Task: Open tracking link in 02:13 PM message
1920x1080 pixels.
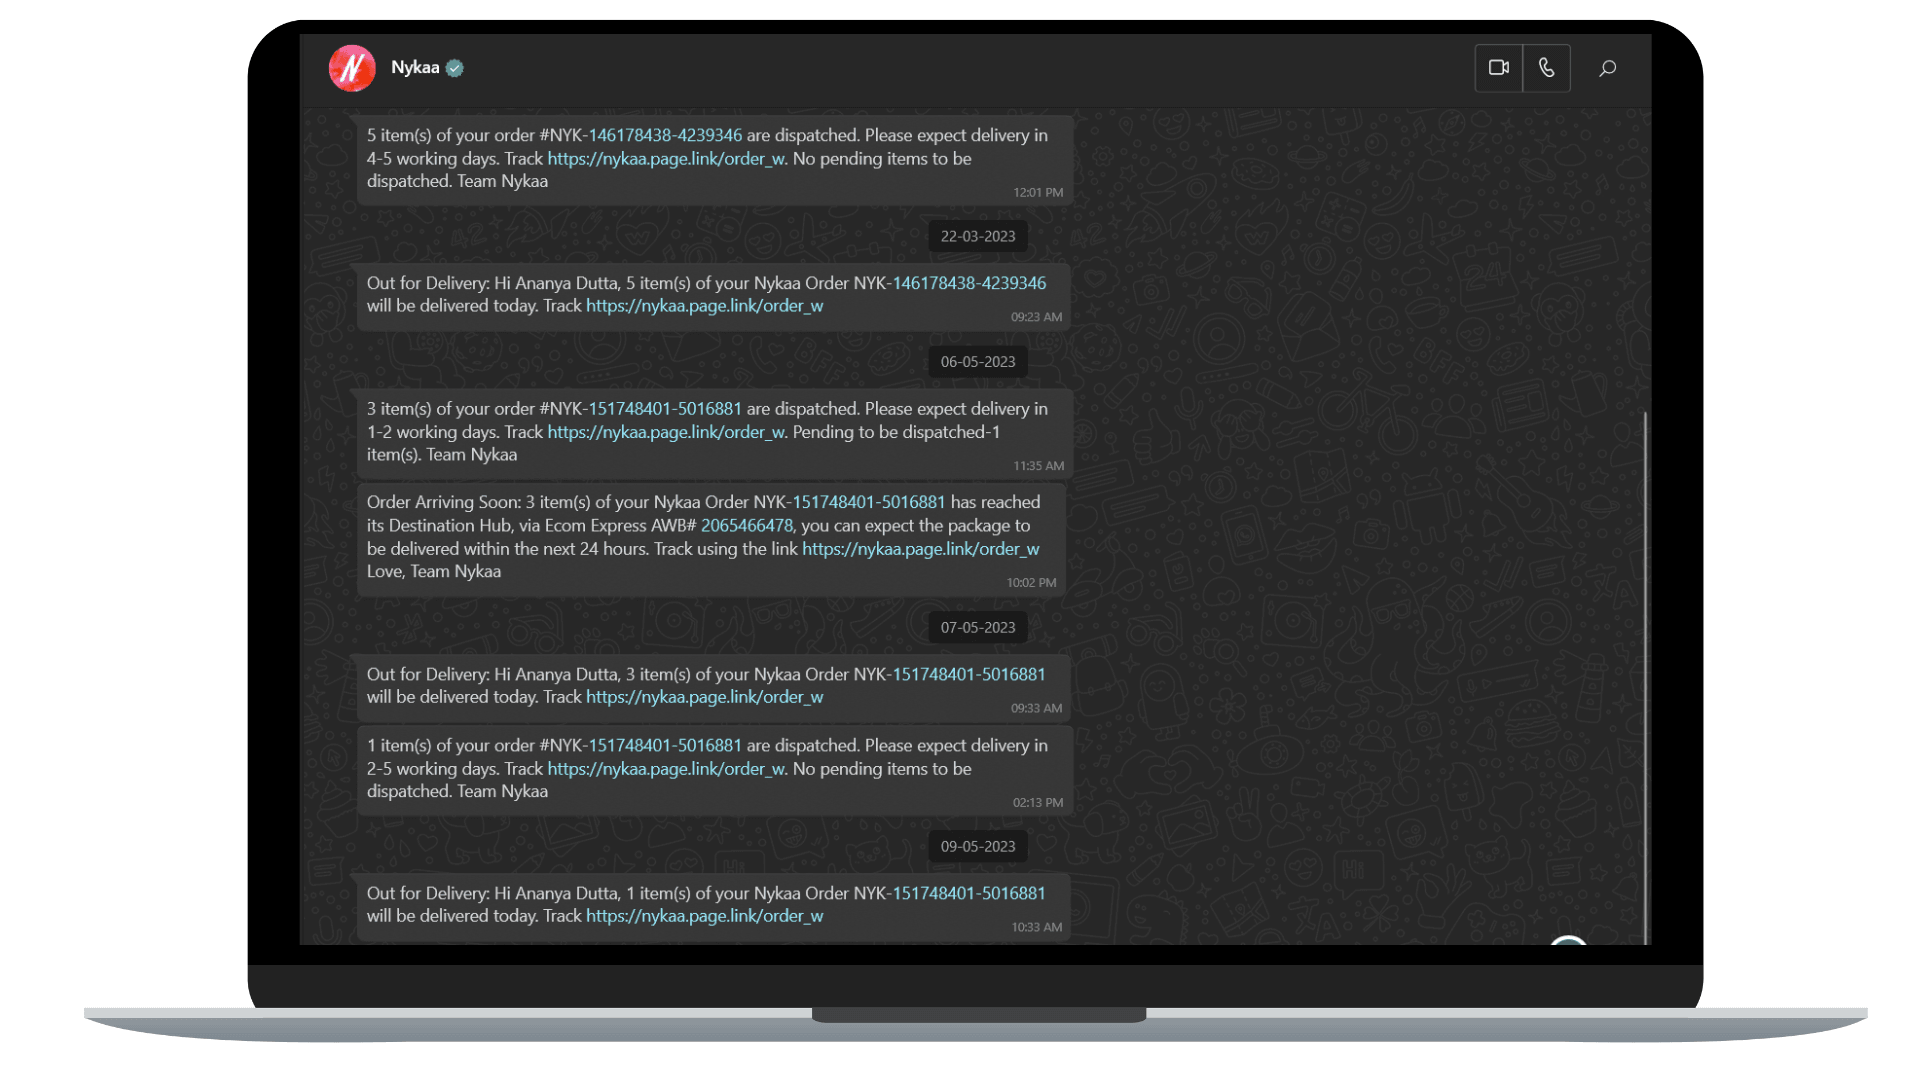Action: point(666,769)
